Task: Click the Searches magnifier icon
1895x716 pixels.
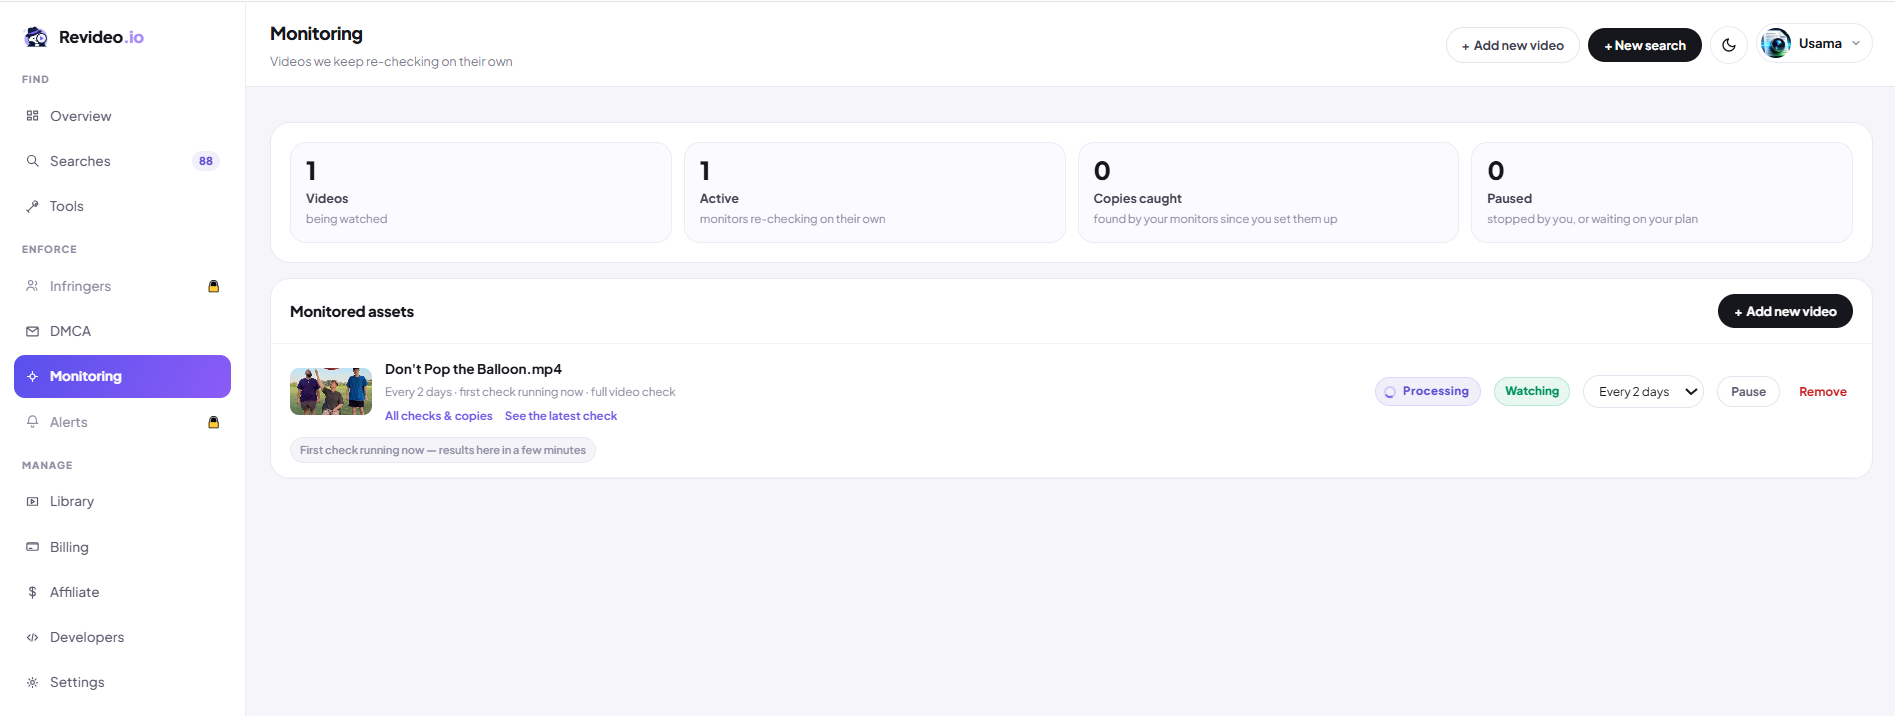Action: pos(32,161)
